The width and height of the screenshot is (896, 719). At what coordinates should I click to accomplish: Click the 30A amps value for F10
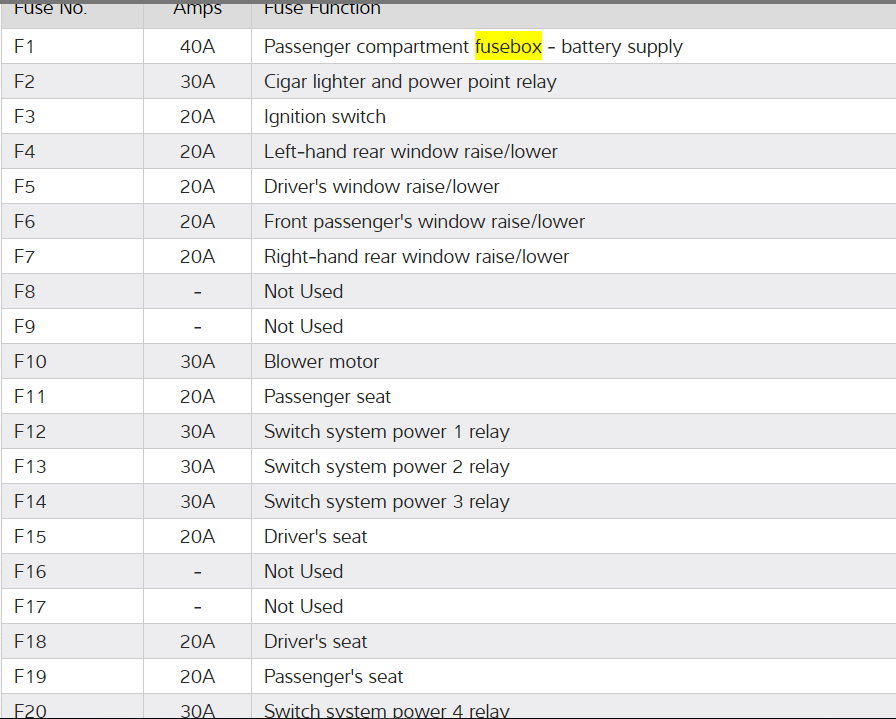197,362
